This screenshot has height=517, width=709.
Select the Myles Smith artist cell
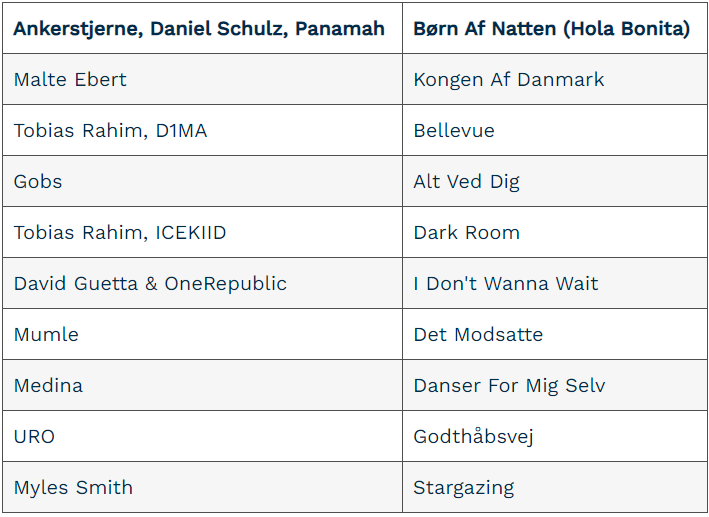(x=202, y=488)
